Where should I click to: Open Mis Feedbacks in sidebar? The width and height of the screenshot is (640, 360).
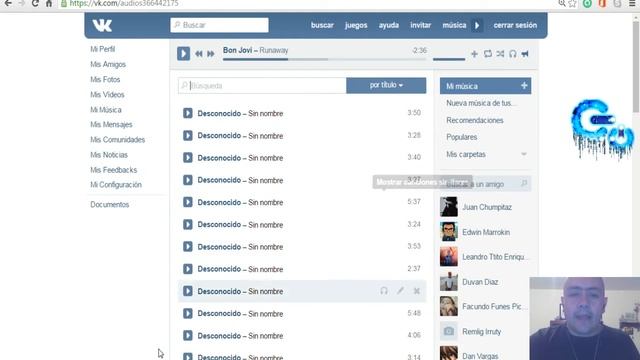(113, 170)
